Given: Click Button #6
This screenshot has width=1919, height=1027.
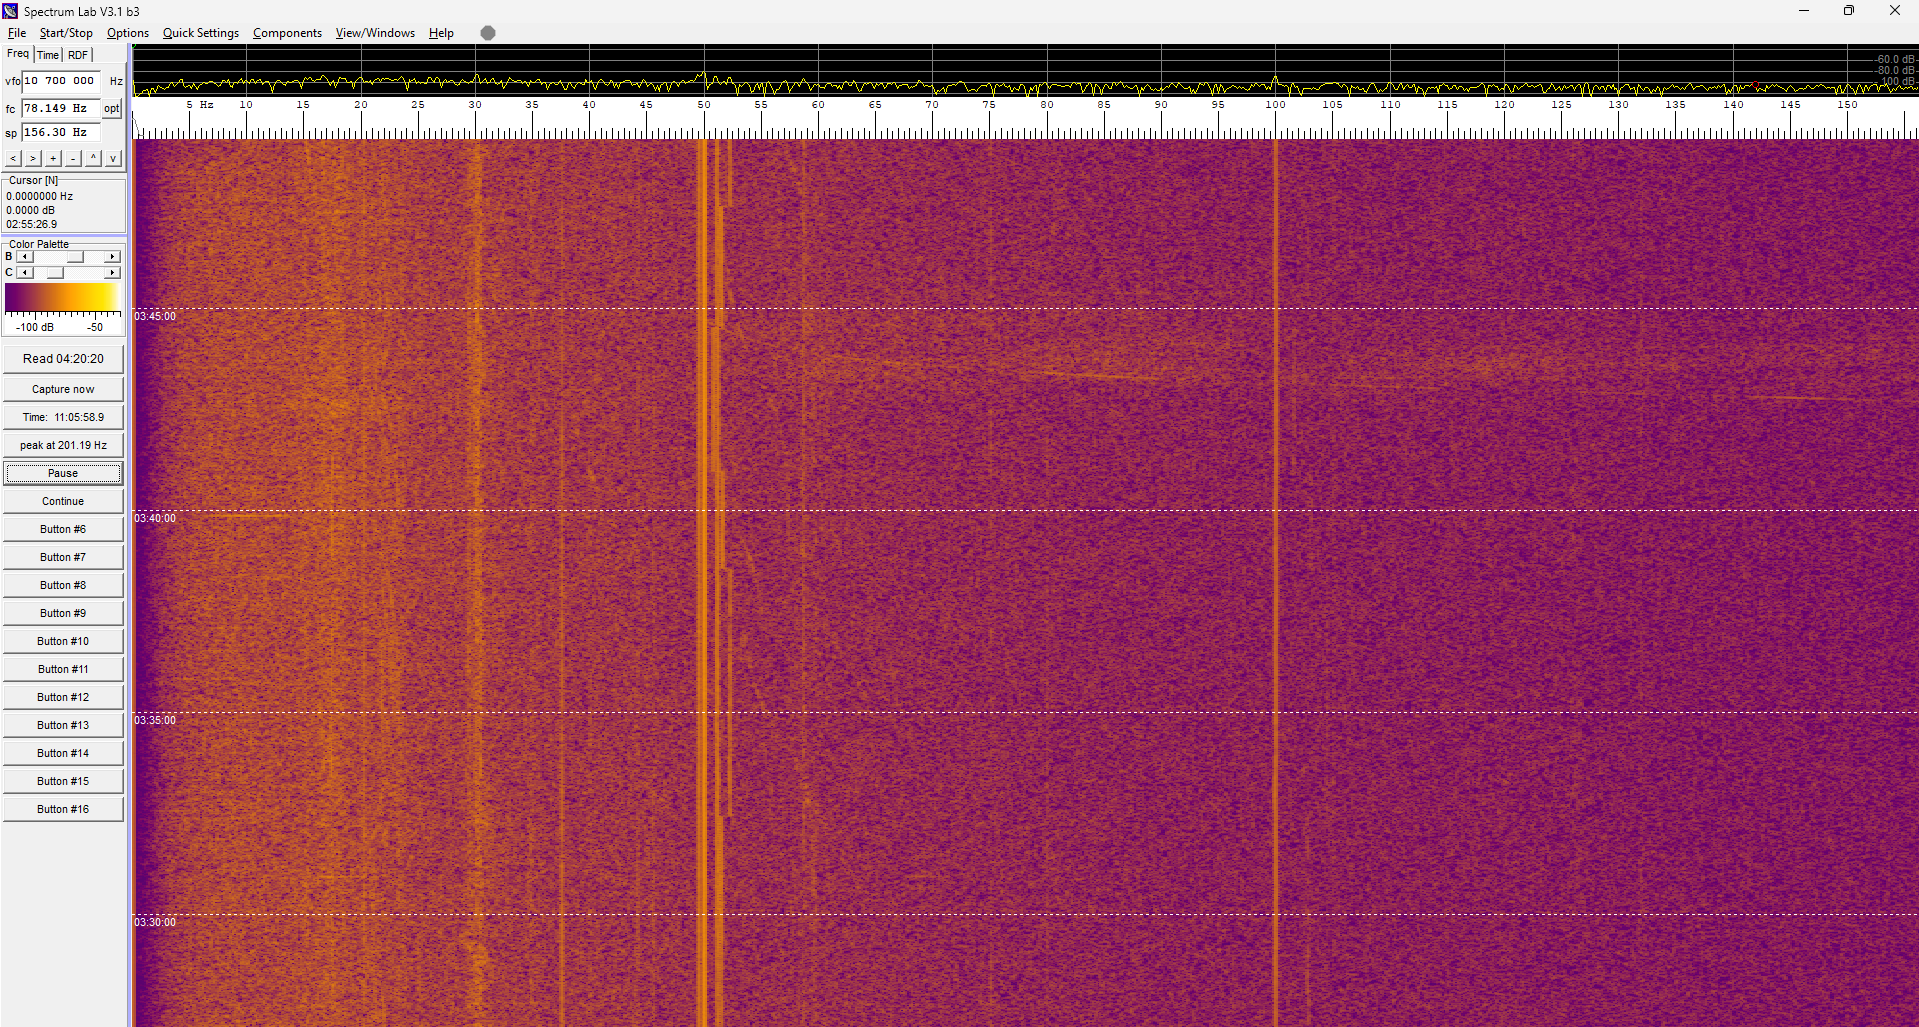Looking at the screenshot, I should pos(63,529).
